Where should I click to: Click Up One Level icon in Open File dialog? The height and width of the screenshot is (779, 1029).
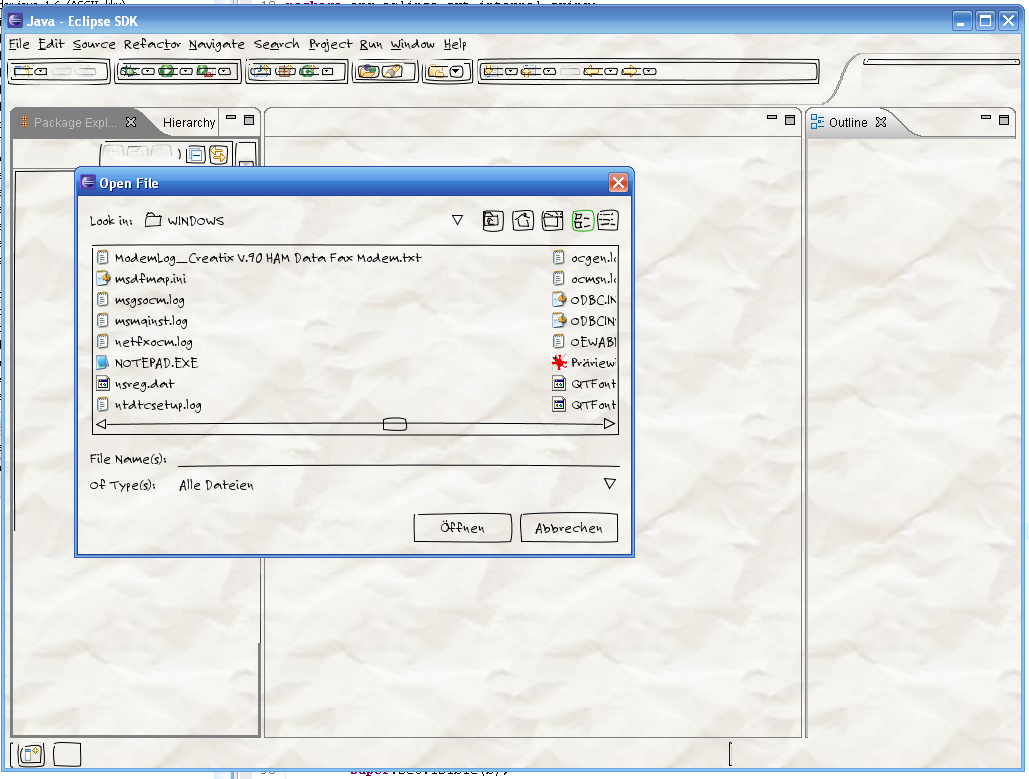(x=493, y=221)
